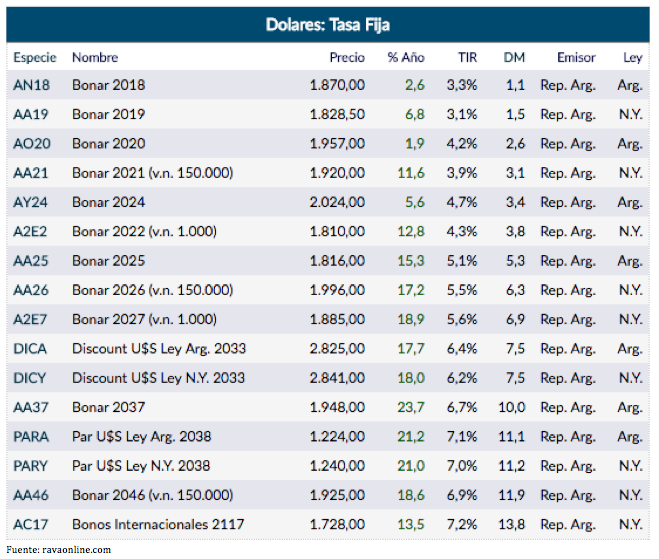Open the AY24 ticker link
Image resolution: width=659 pixels, height=559 pixels.
pos(31,202)
